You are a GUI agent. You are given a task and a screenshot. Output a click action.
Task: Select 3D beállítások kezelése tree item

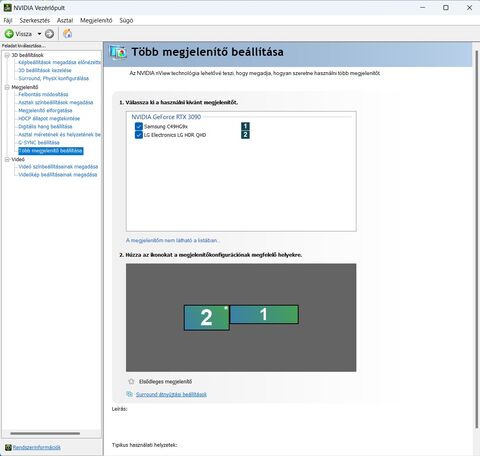45,70
